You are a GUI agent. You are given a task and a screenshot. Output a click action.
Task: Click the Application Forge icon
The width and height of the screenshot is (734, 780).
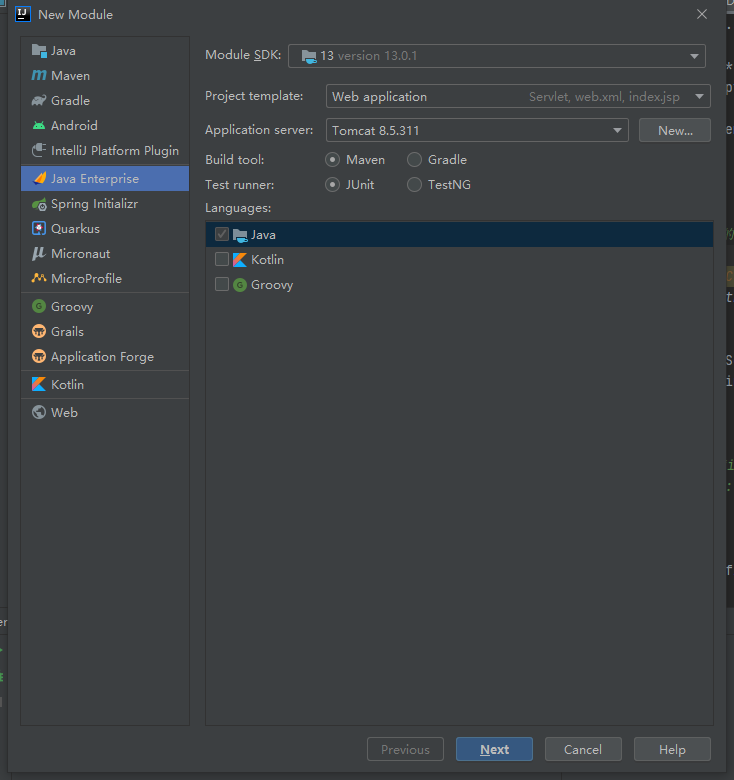click(x=39, y=356)
